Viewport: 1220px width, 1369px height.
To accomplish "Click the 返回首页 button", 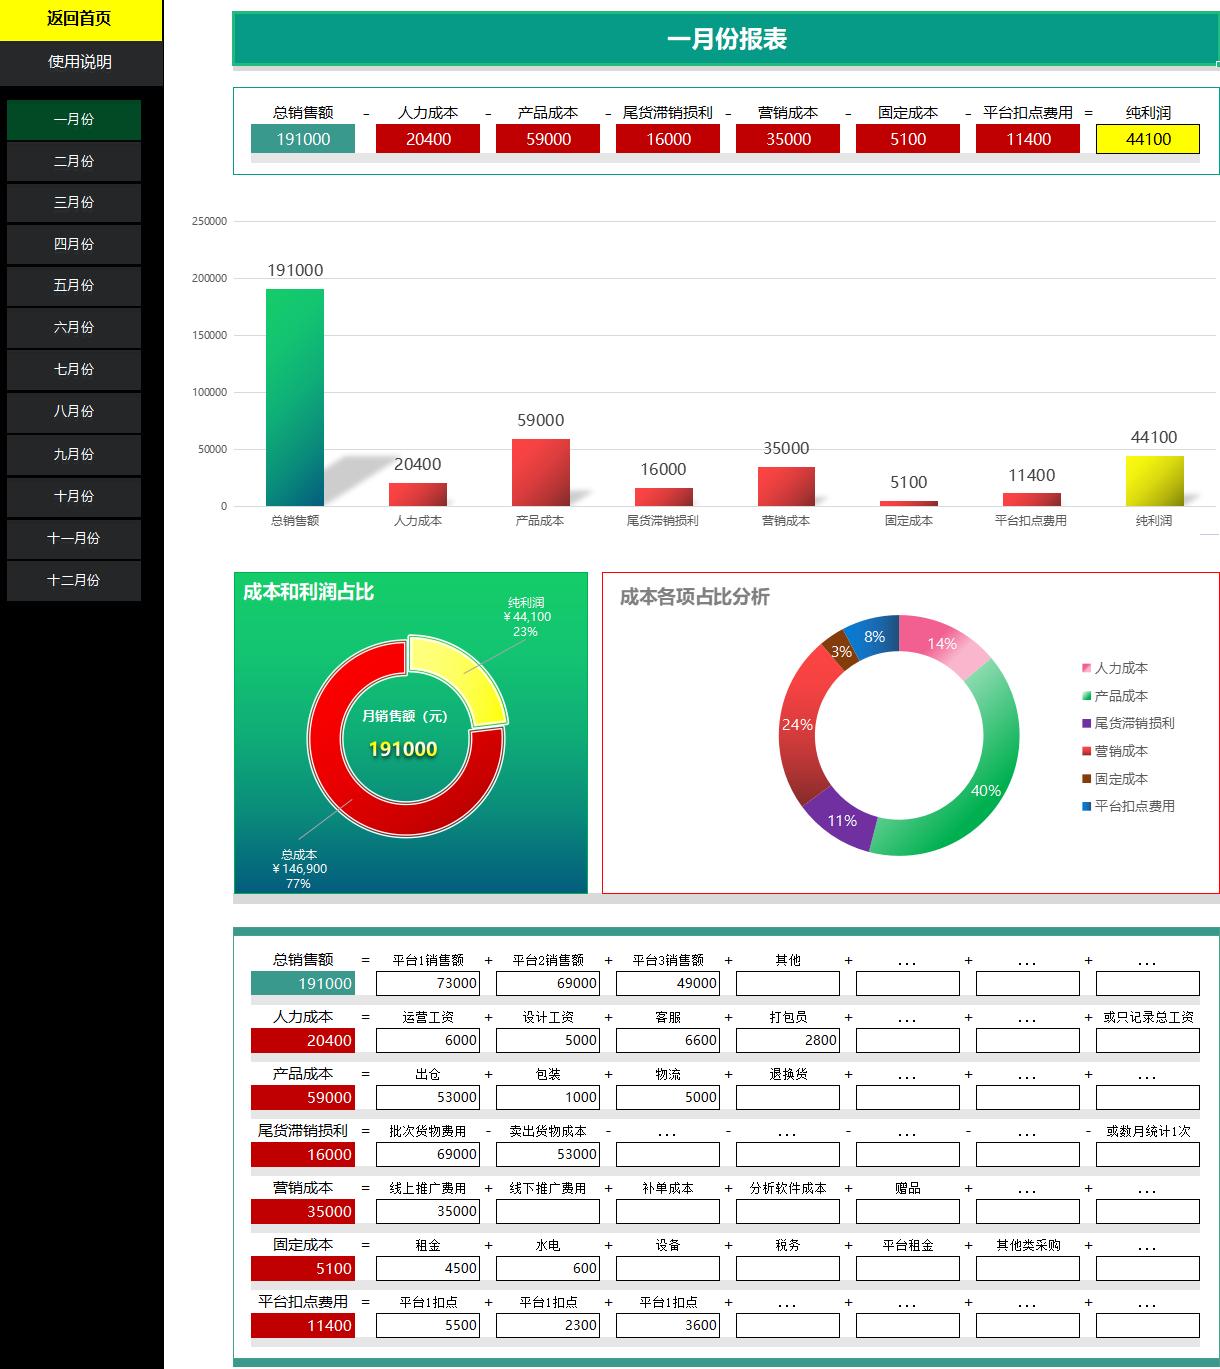I will 77,17.
